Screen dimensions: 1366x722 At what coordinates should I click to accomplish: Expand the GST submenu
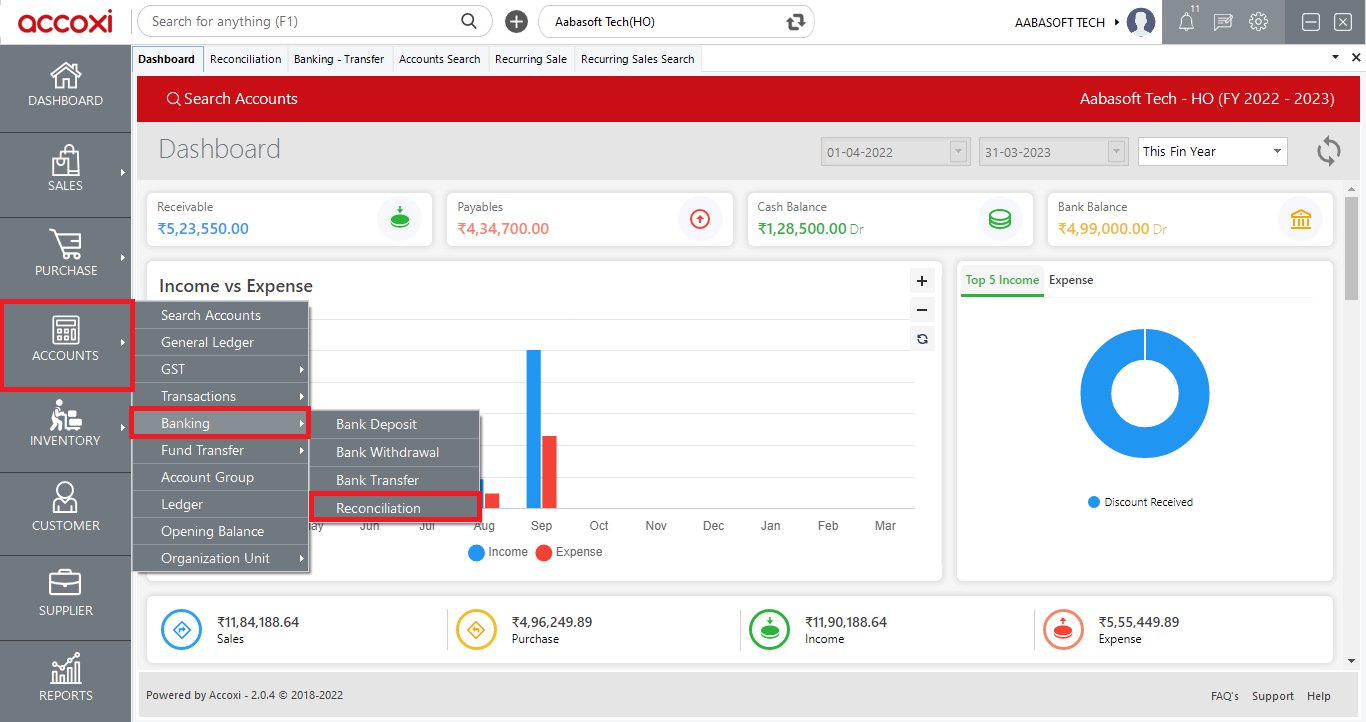point(220,369)
